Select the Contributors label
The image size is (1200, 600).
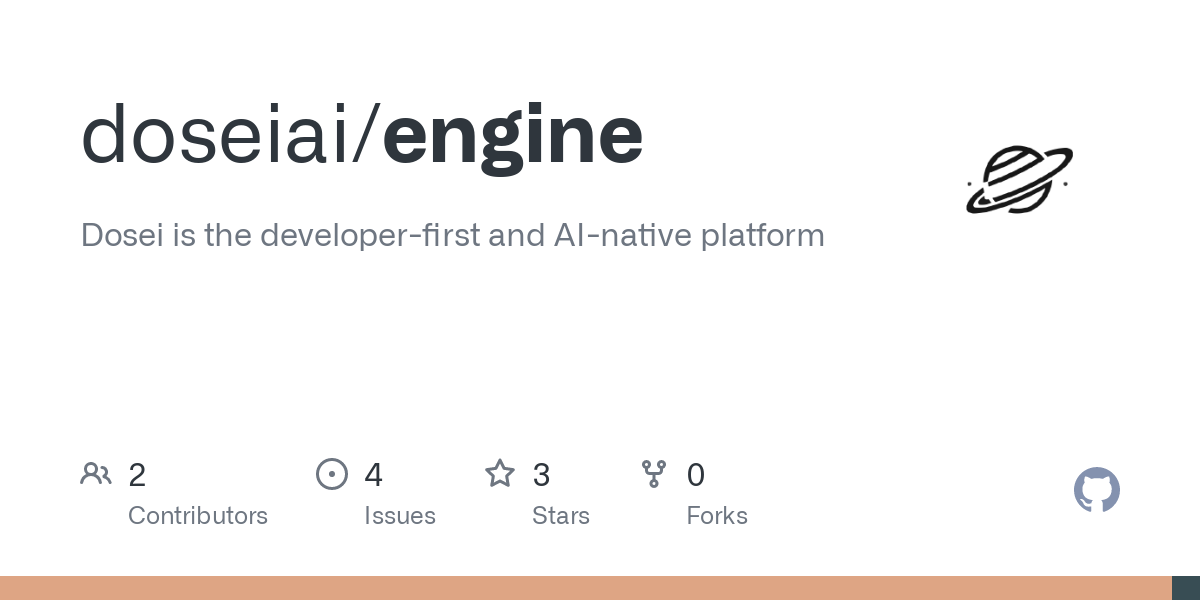tap(198, 516)
